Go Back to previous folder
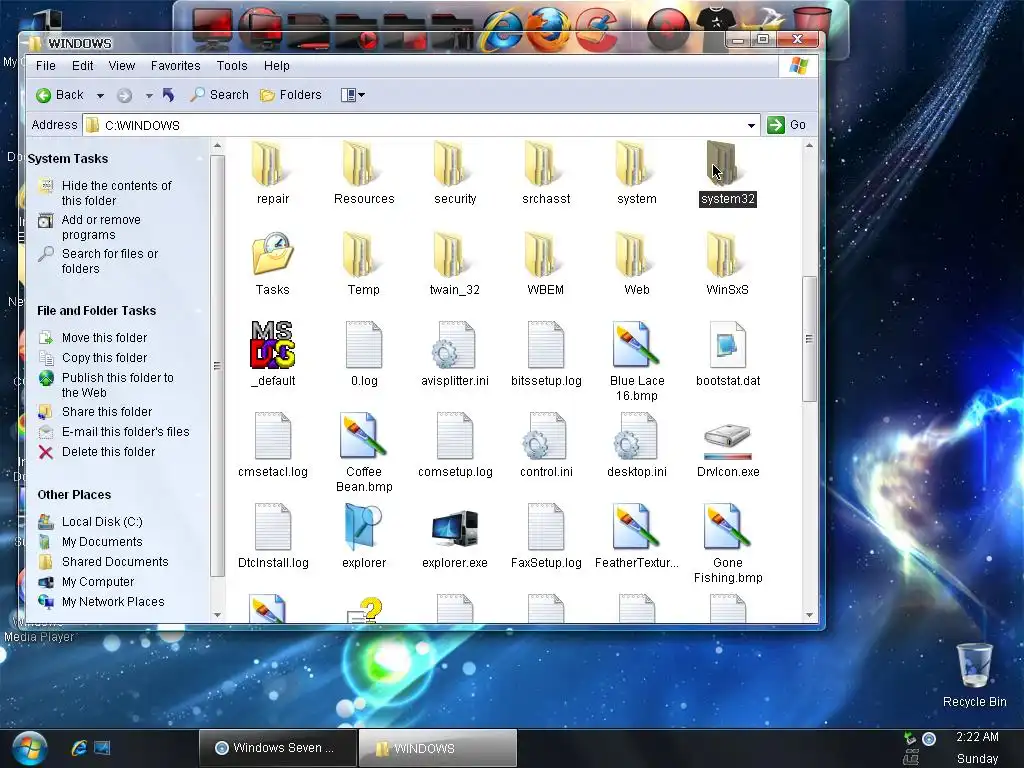Image resolution: width=1024 pixels, height=768 pixels. [60, 95]
